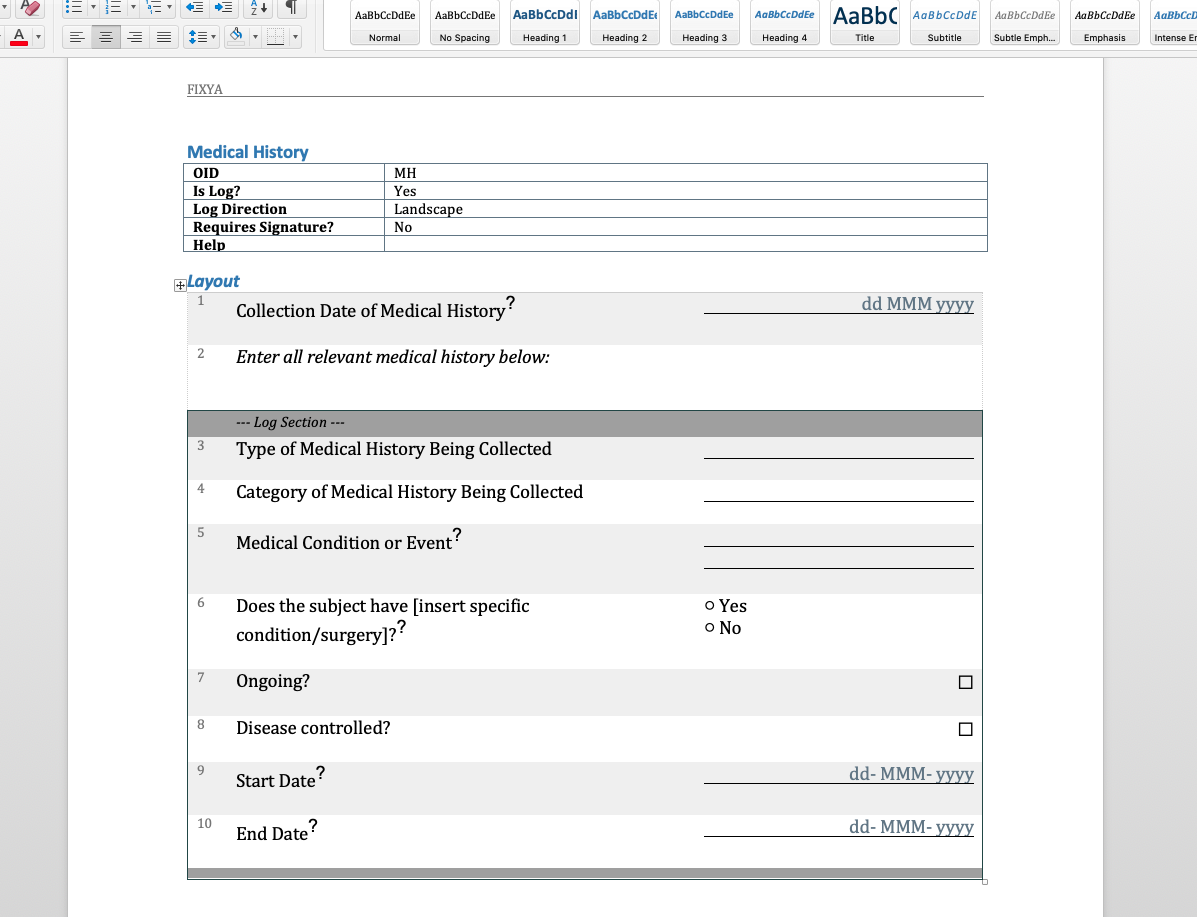Screen dimensions: 1197x917
Task: Apply a multilevel list
Action: (x=154, y=8)
